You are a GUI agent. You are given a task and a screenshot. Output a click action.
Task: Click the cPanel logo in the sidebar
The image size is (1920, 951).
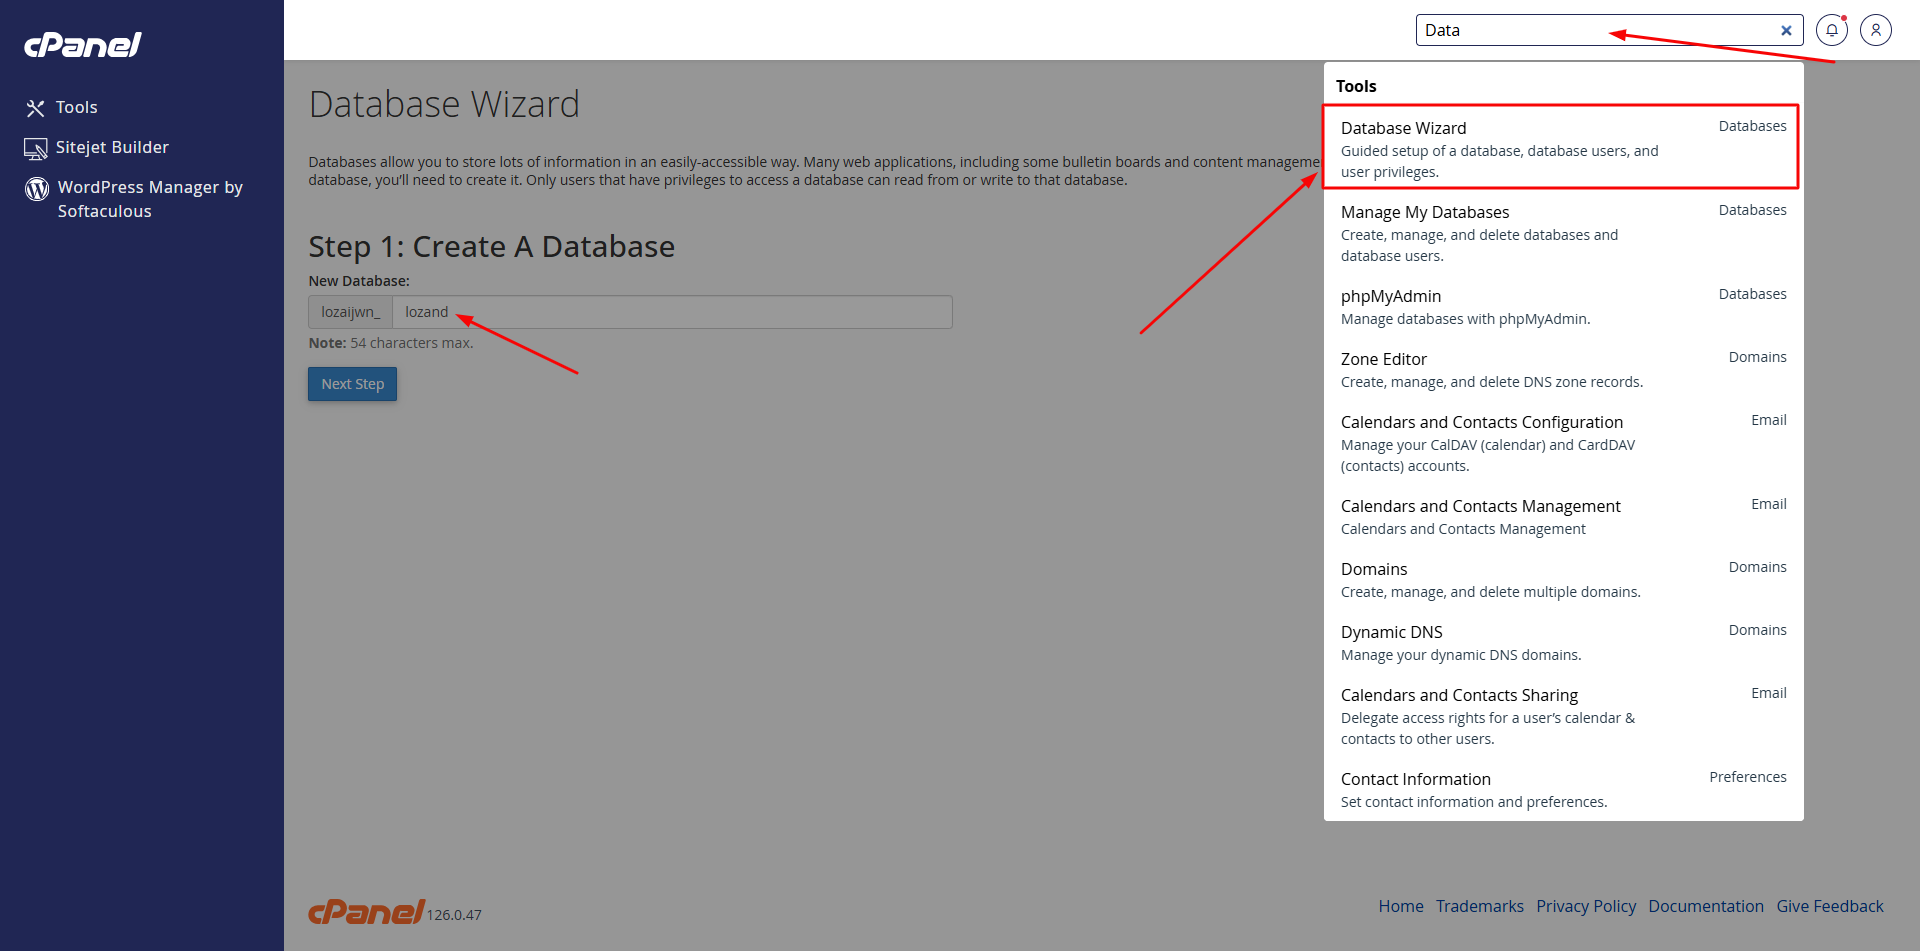[82, 44]
